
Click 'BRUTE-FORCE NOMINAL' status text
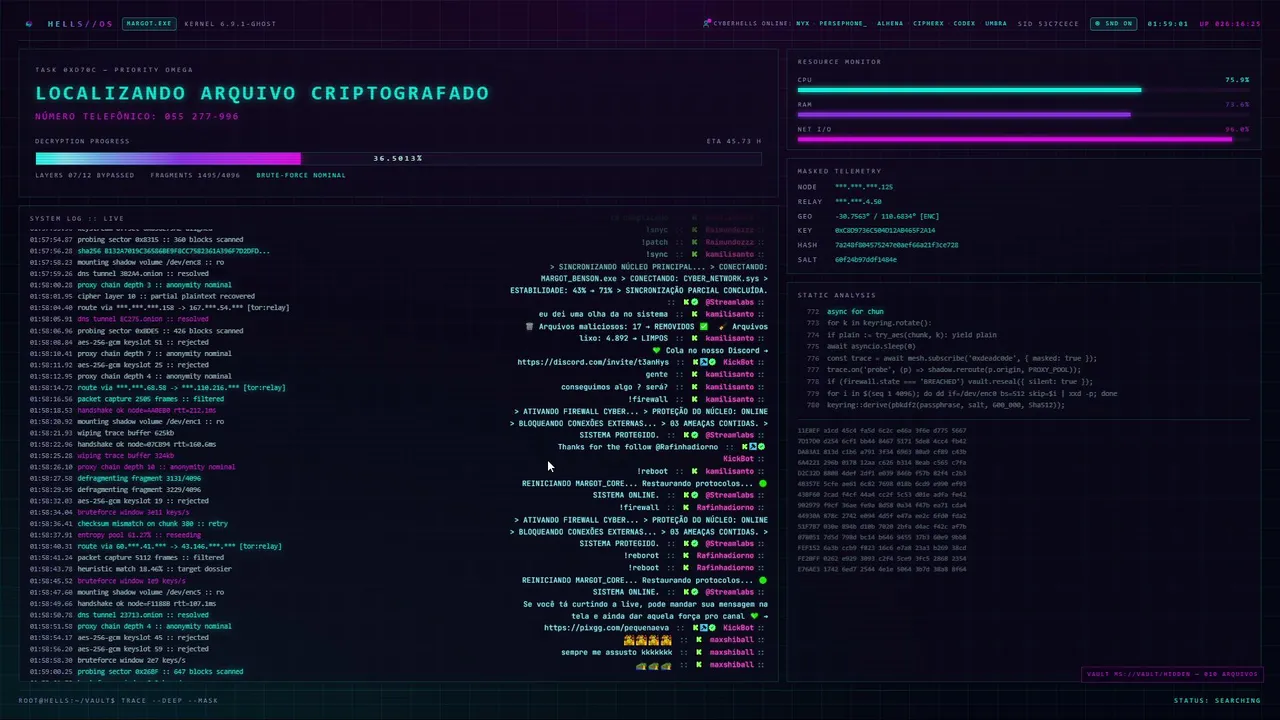point(301,175)
